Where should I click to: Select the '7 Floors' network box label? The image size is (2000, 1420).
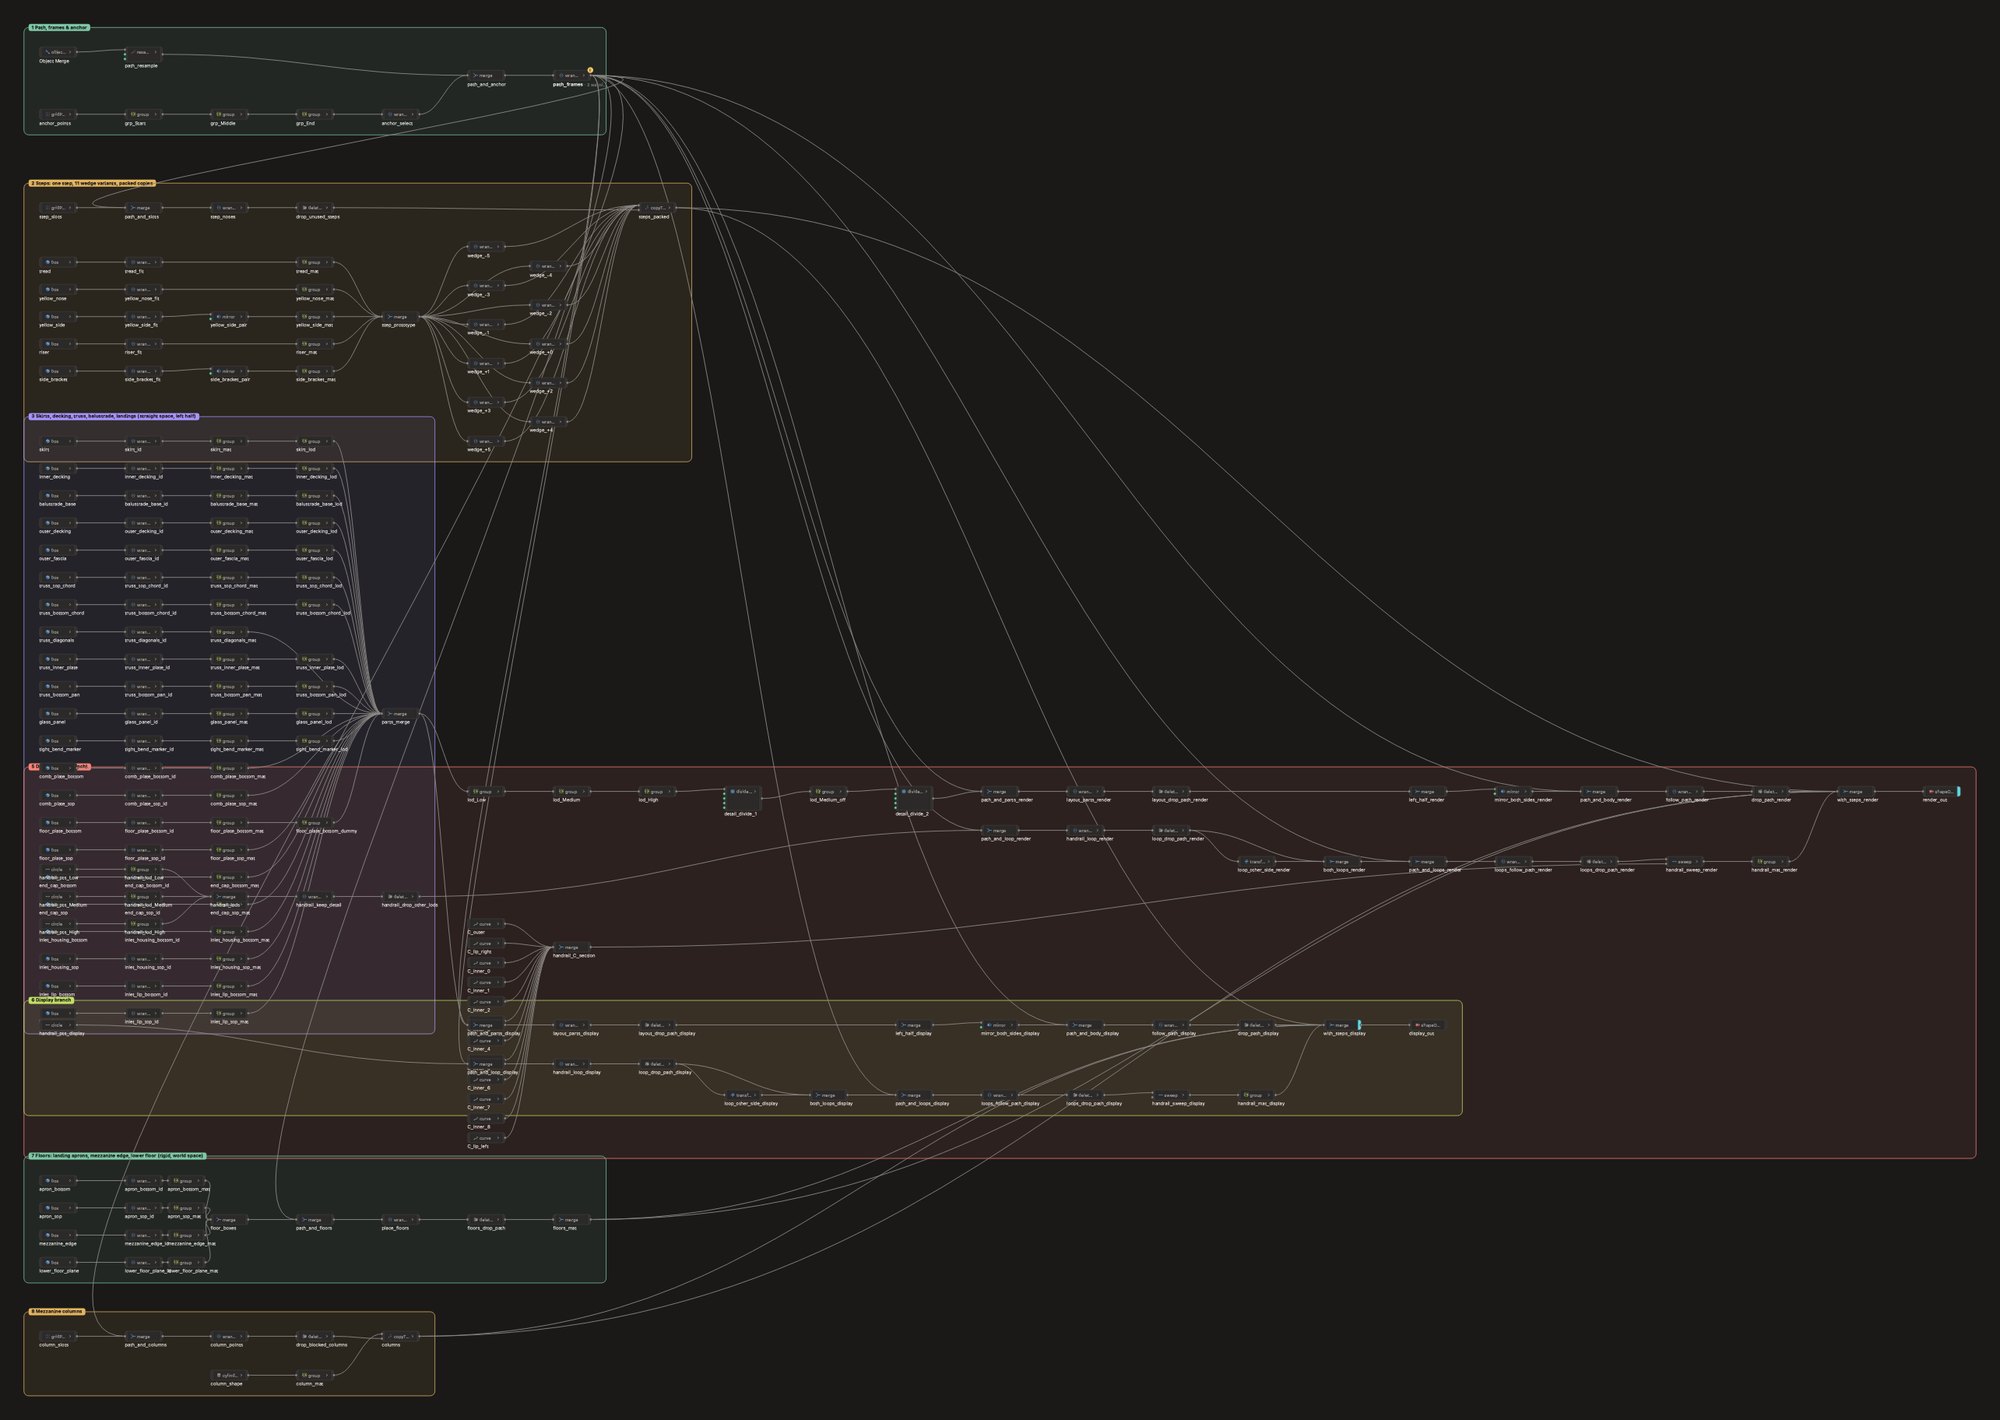tap(116, 1155)
